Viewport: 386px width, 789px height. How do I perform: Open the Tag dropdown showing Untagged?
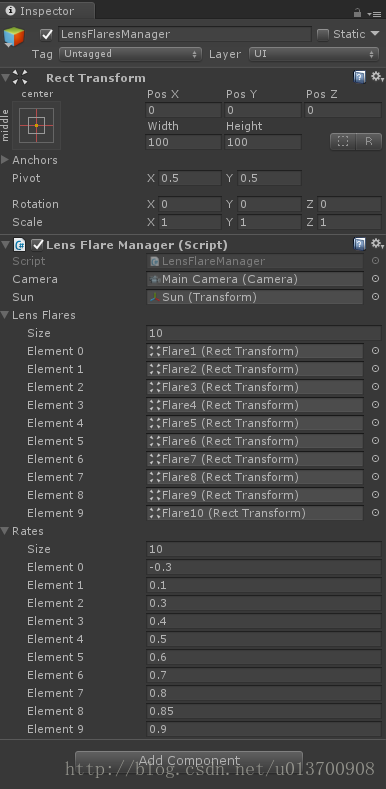pyautogui.click(x=130, y=54)
